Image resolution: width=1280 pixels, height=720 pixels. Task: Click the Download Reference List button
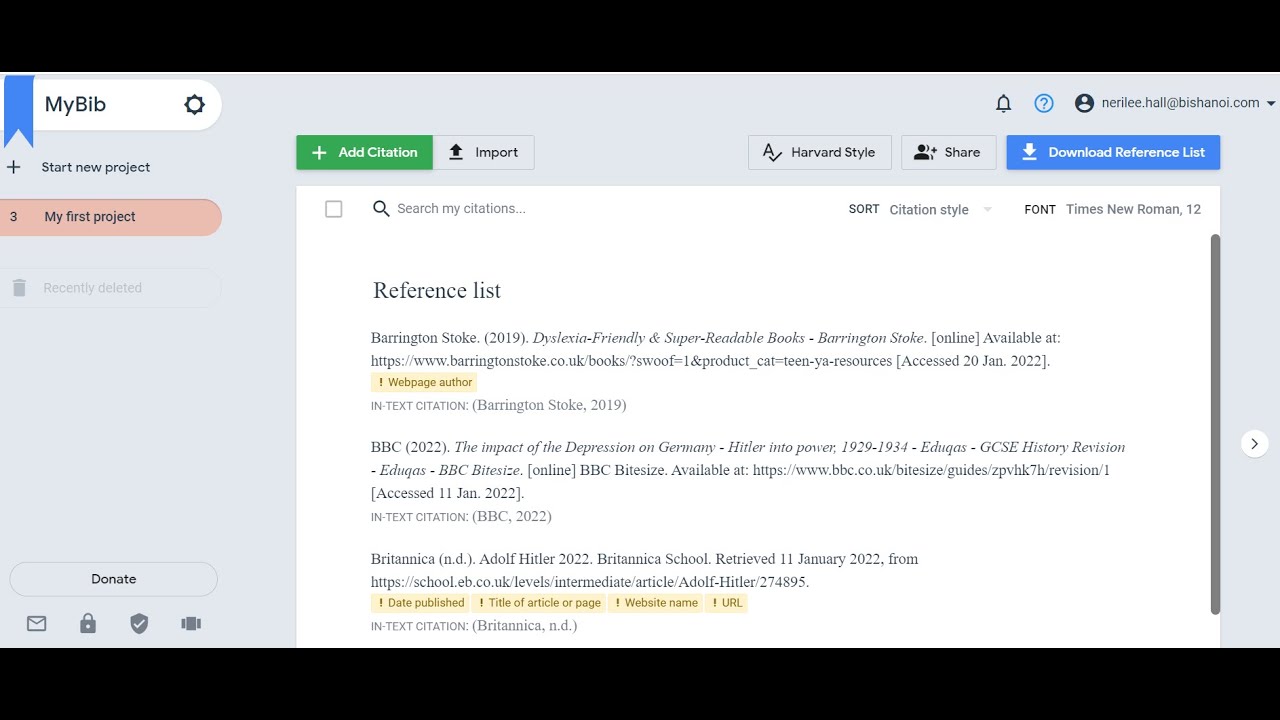click(1113, 152)
